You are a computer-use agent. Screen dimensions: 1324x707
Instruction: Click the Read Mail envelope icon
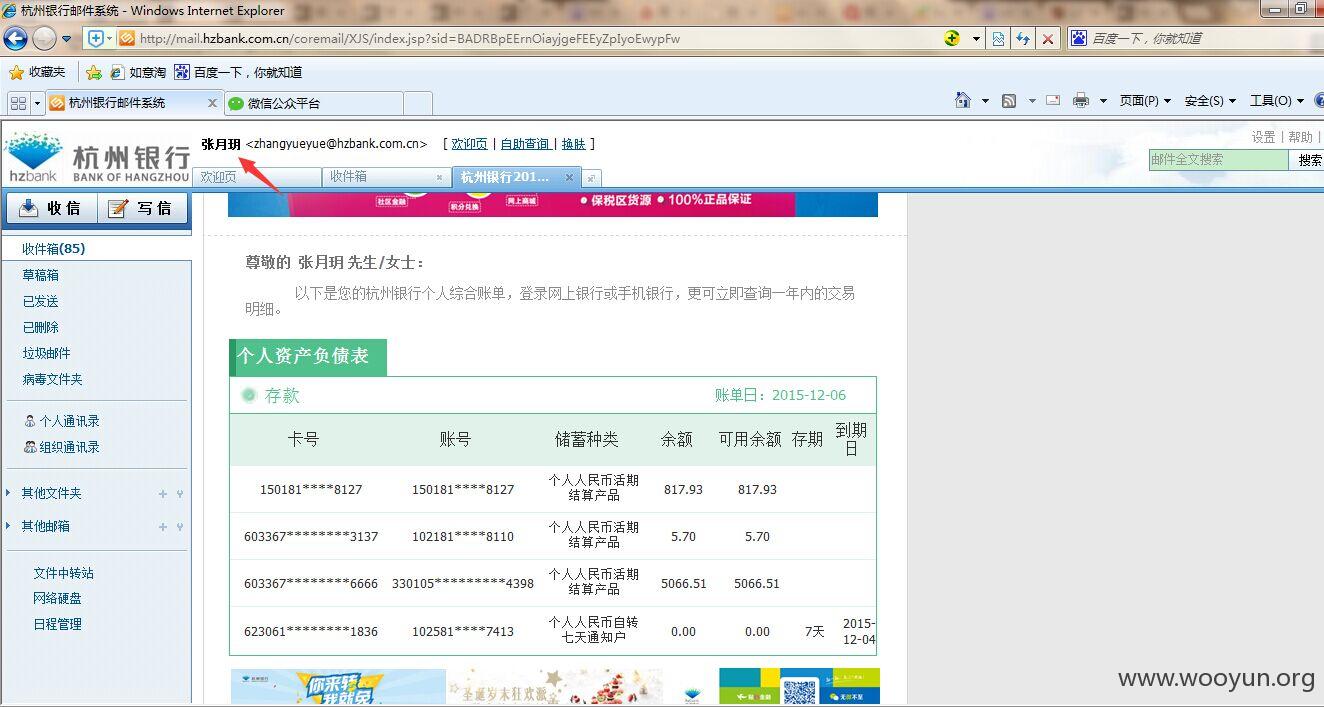pos(1053,100)
